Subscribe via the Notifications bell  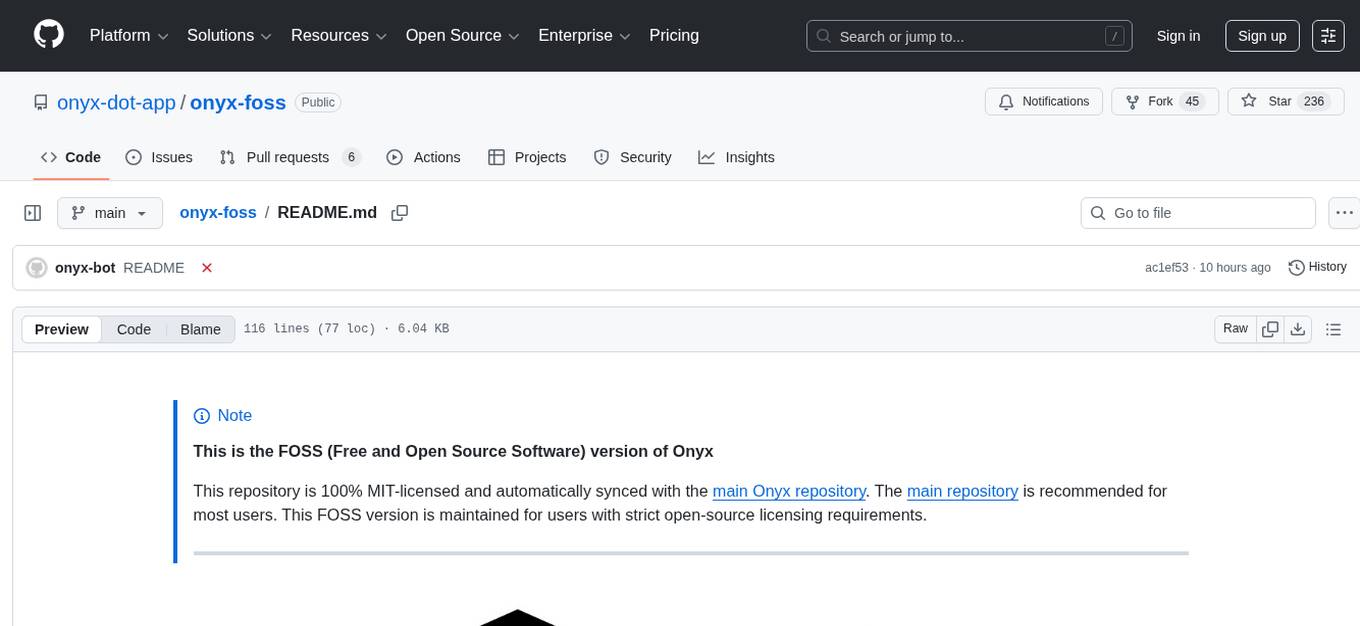coord(1043,101)
